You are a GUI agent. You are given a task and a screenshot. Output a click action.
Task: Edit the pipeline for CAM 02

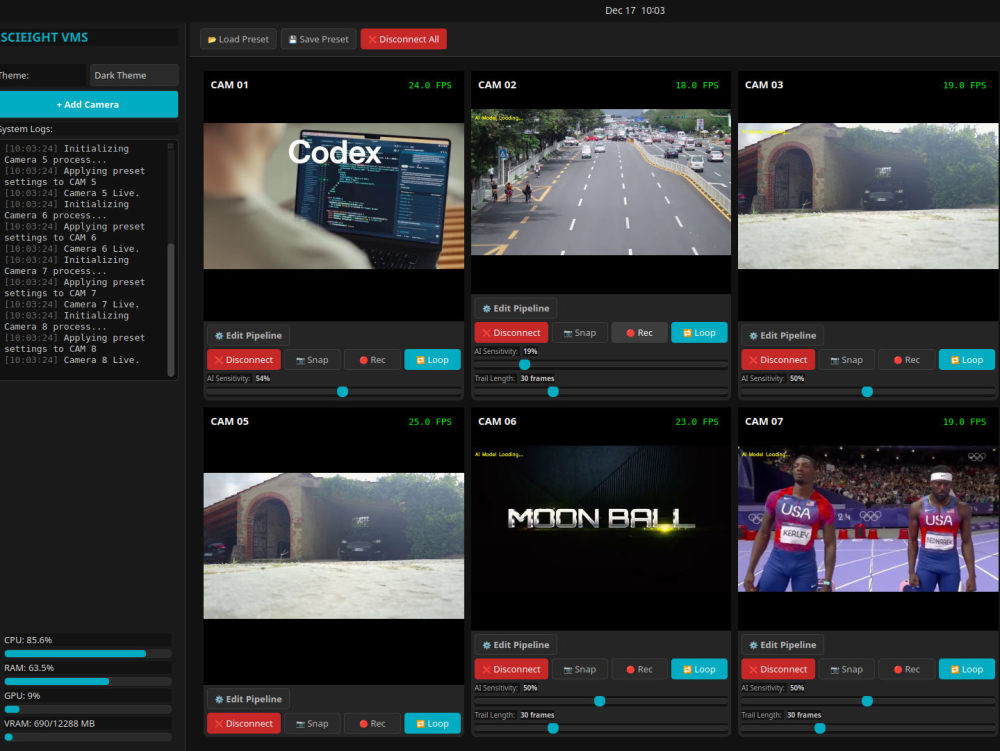516,309
